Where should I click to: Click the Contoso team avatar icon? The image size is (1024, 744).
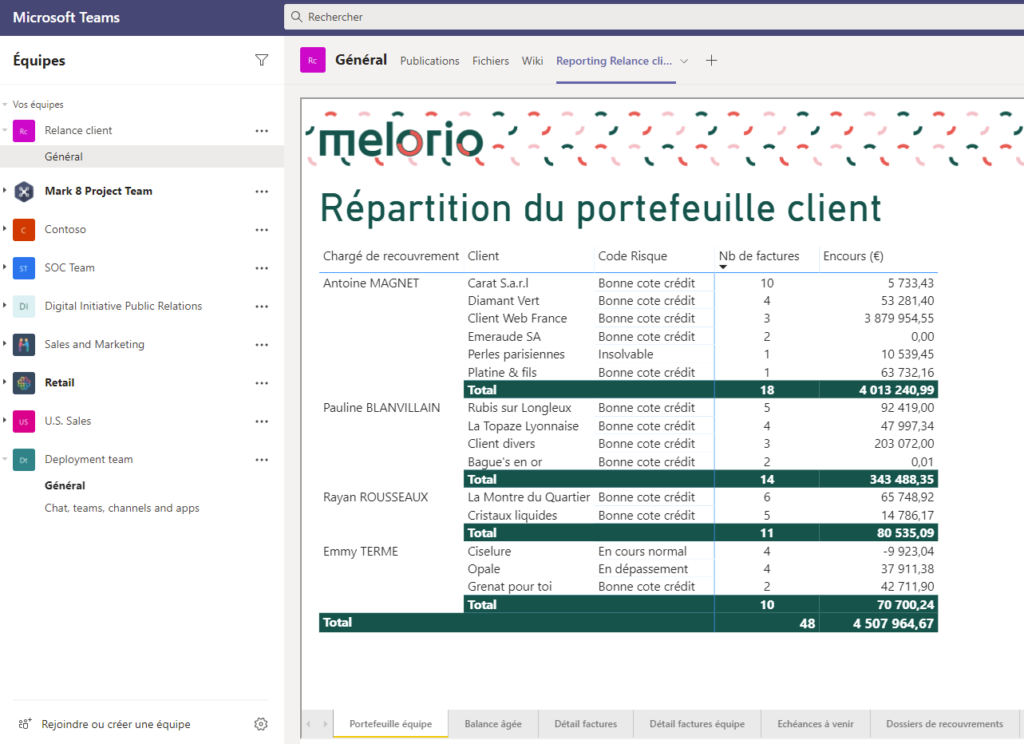pyautogui.click(x=24, y=230)
